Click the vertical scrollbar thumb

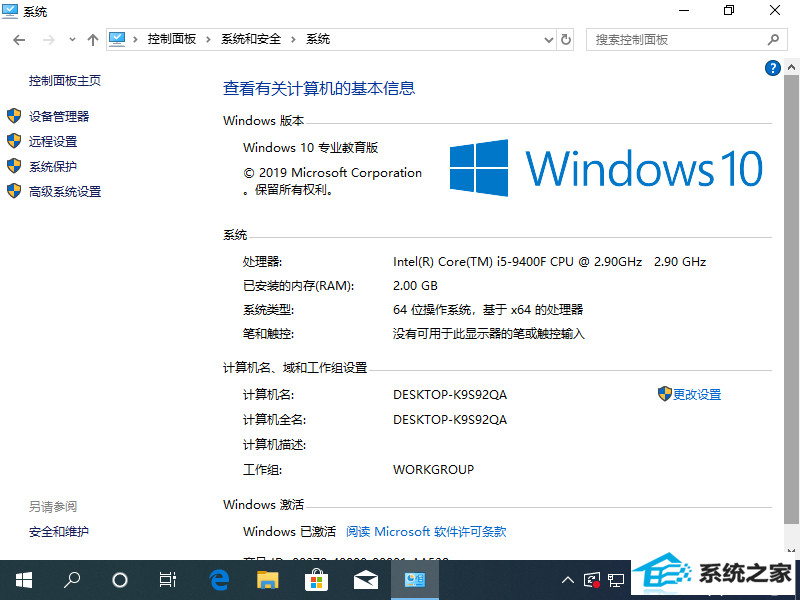click(791, 299)
